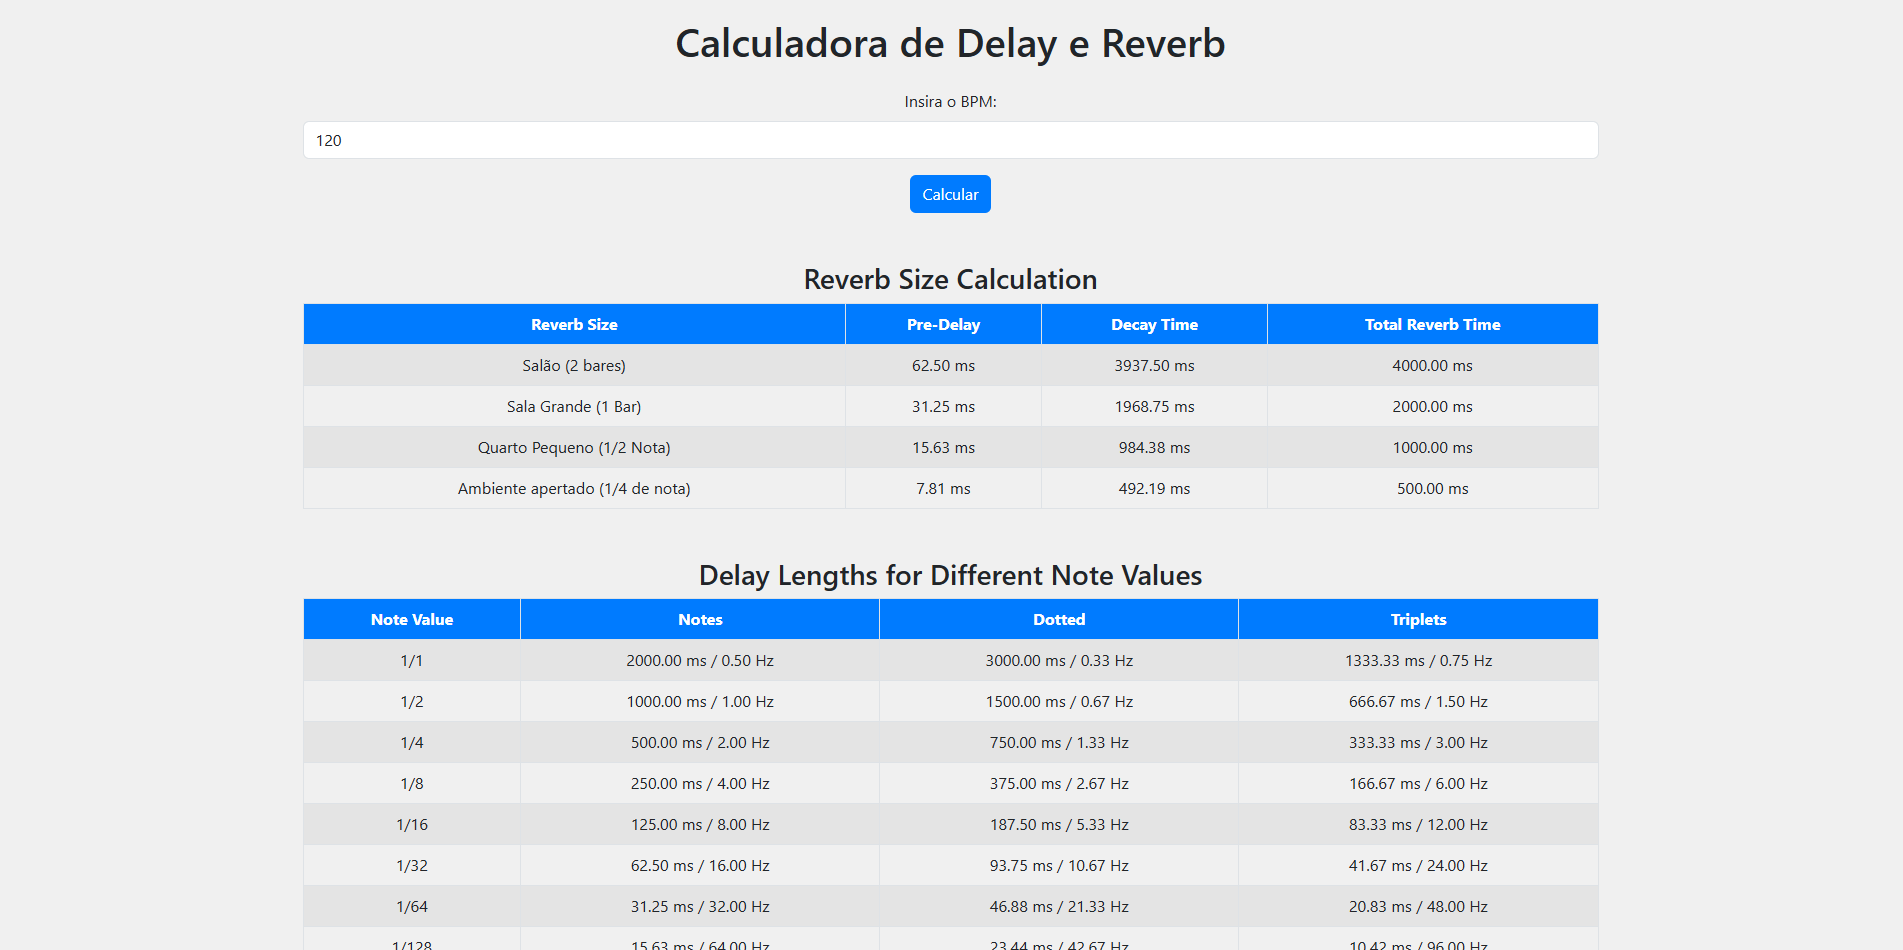Click the Notes column header
The height and width of the screenshot is (950, 1903).
coord(699,619)
